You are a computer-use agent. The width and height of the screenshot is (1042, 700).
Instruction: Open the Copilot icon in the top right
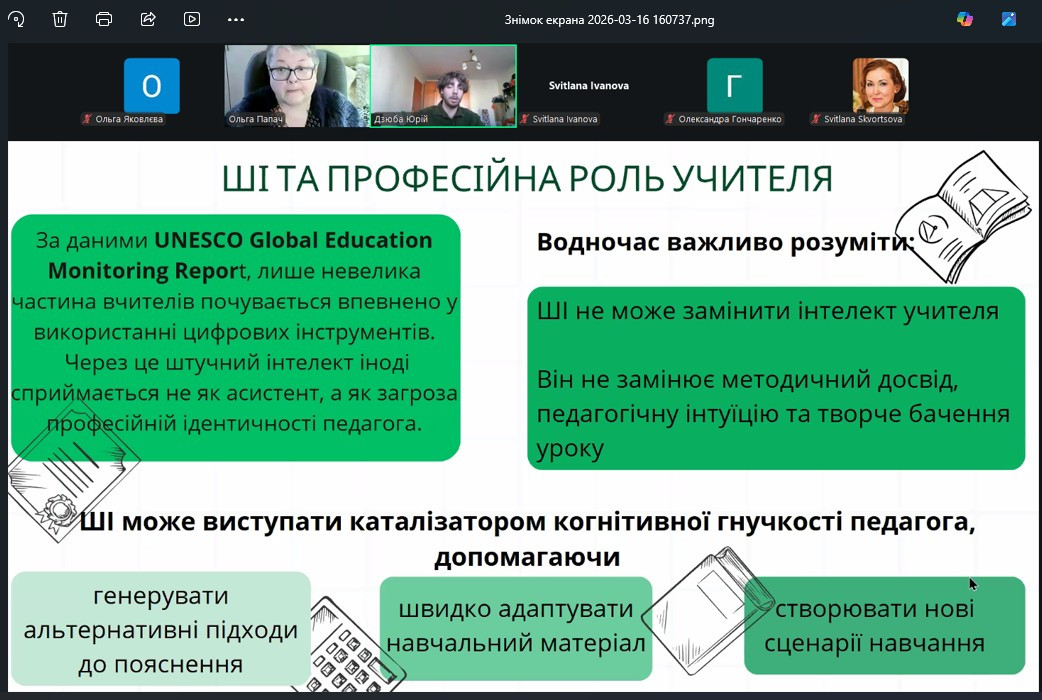pos(965,19)
